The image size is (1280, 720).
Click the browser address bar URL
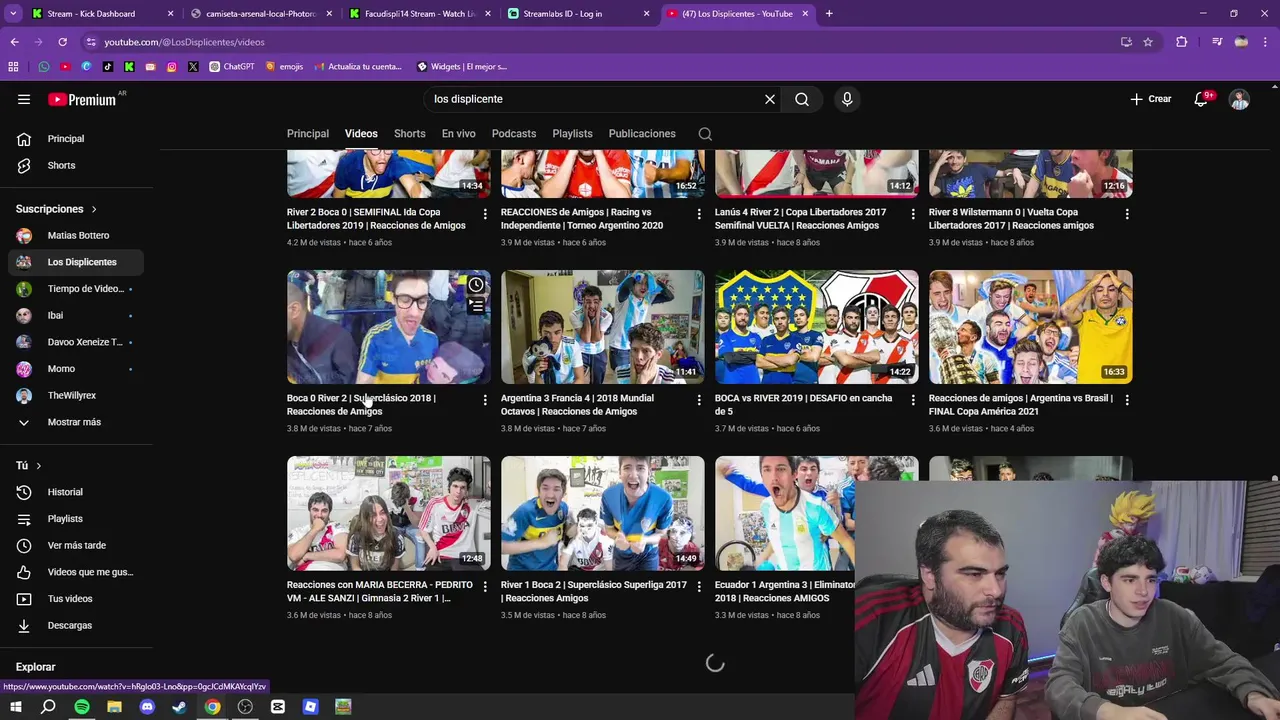(185, 42)
